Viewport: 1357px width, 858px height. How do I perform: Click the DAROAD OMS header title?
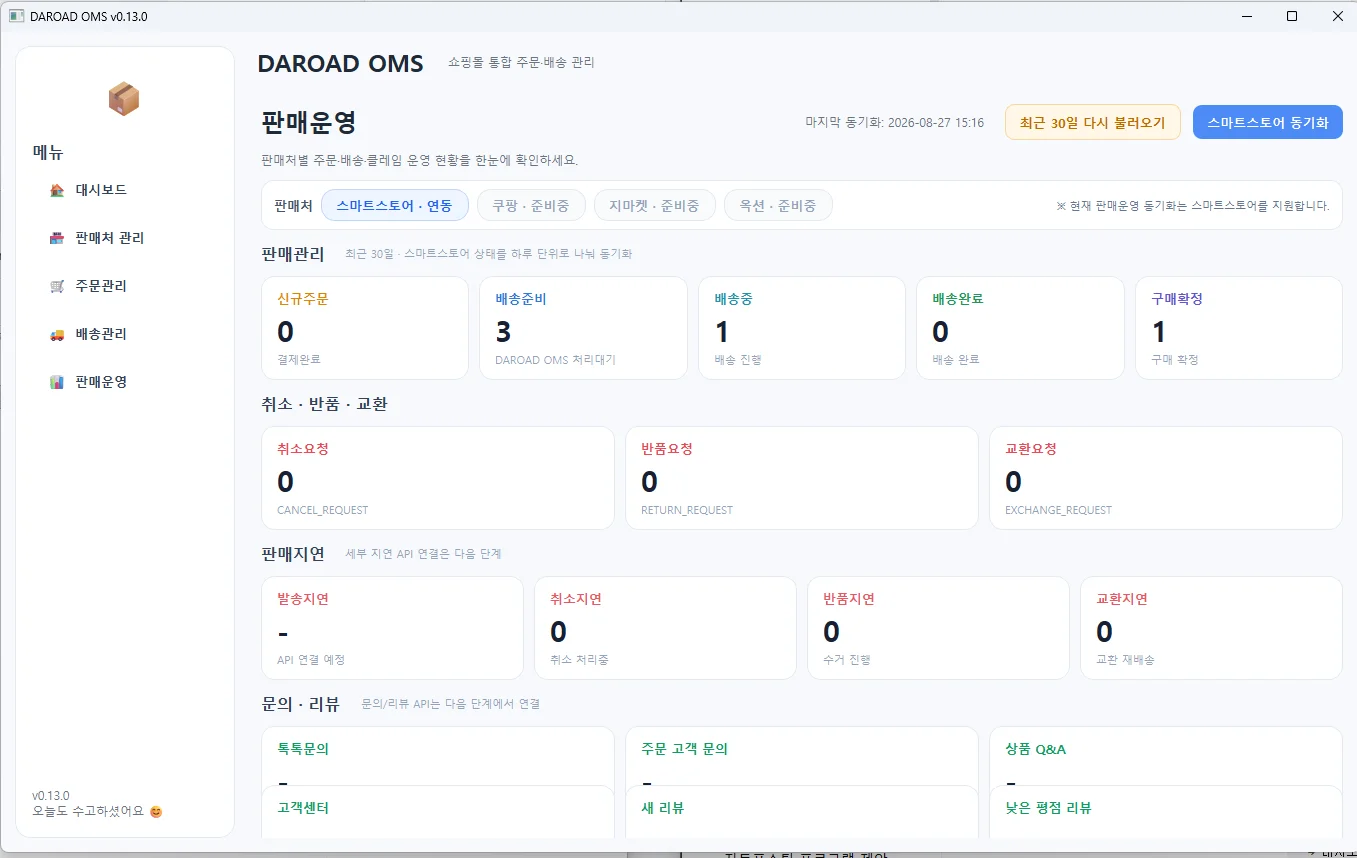tap(340, 63)
